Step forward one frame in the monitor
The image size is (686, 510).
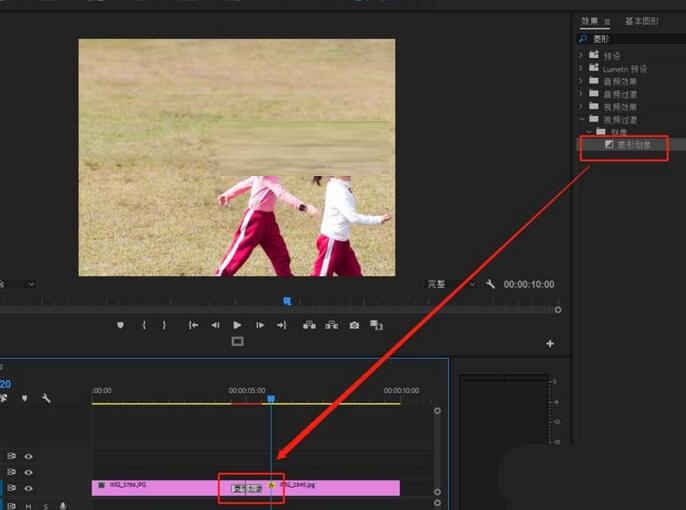[x=260, y=325]
